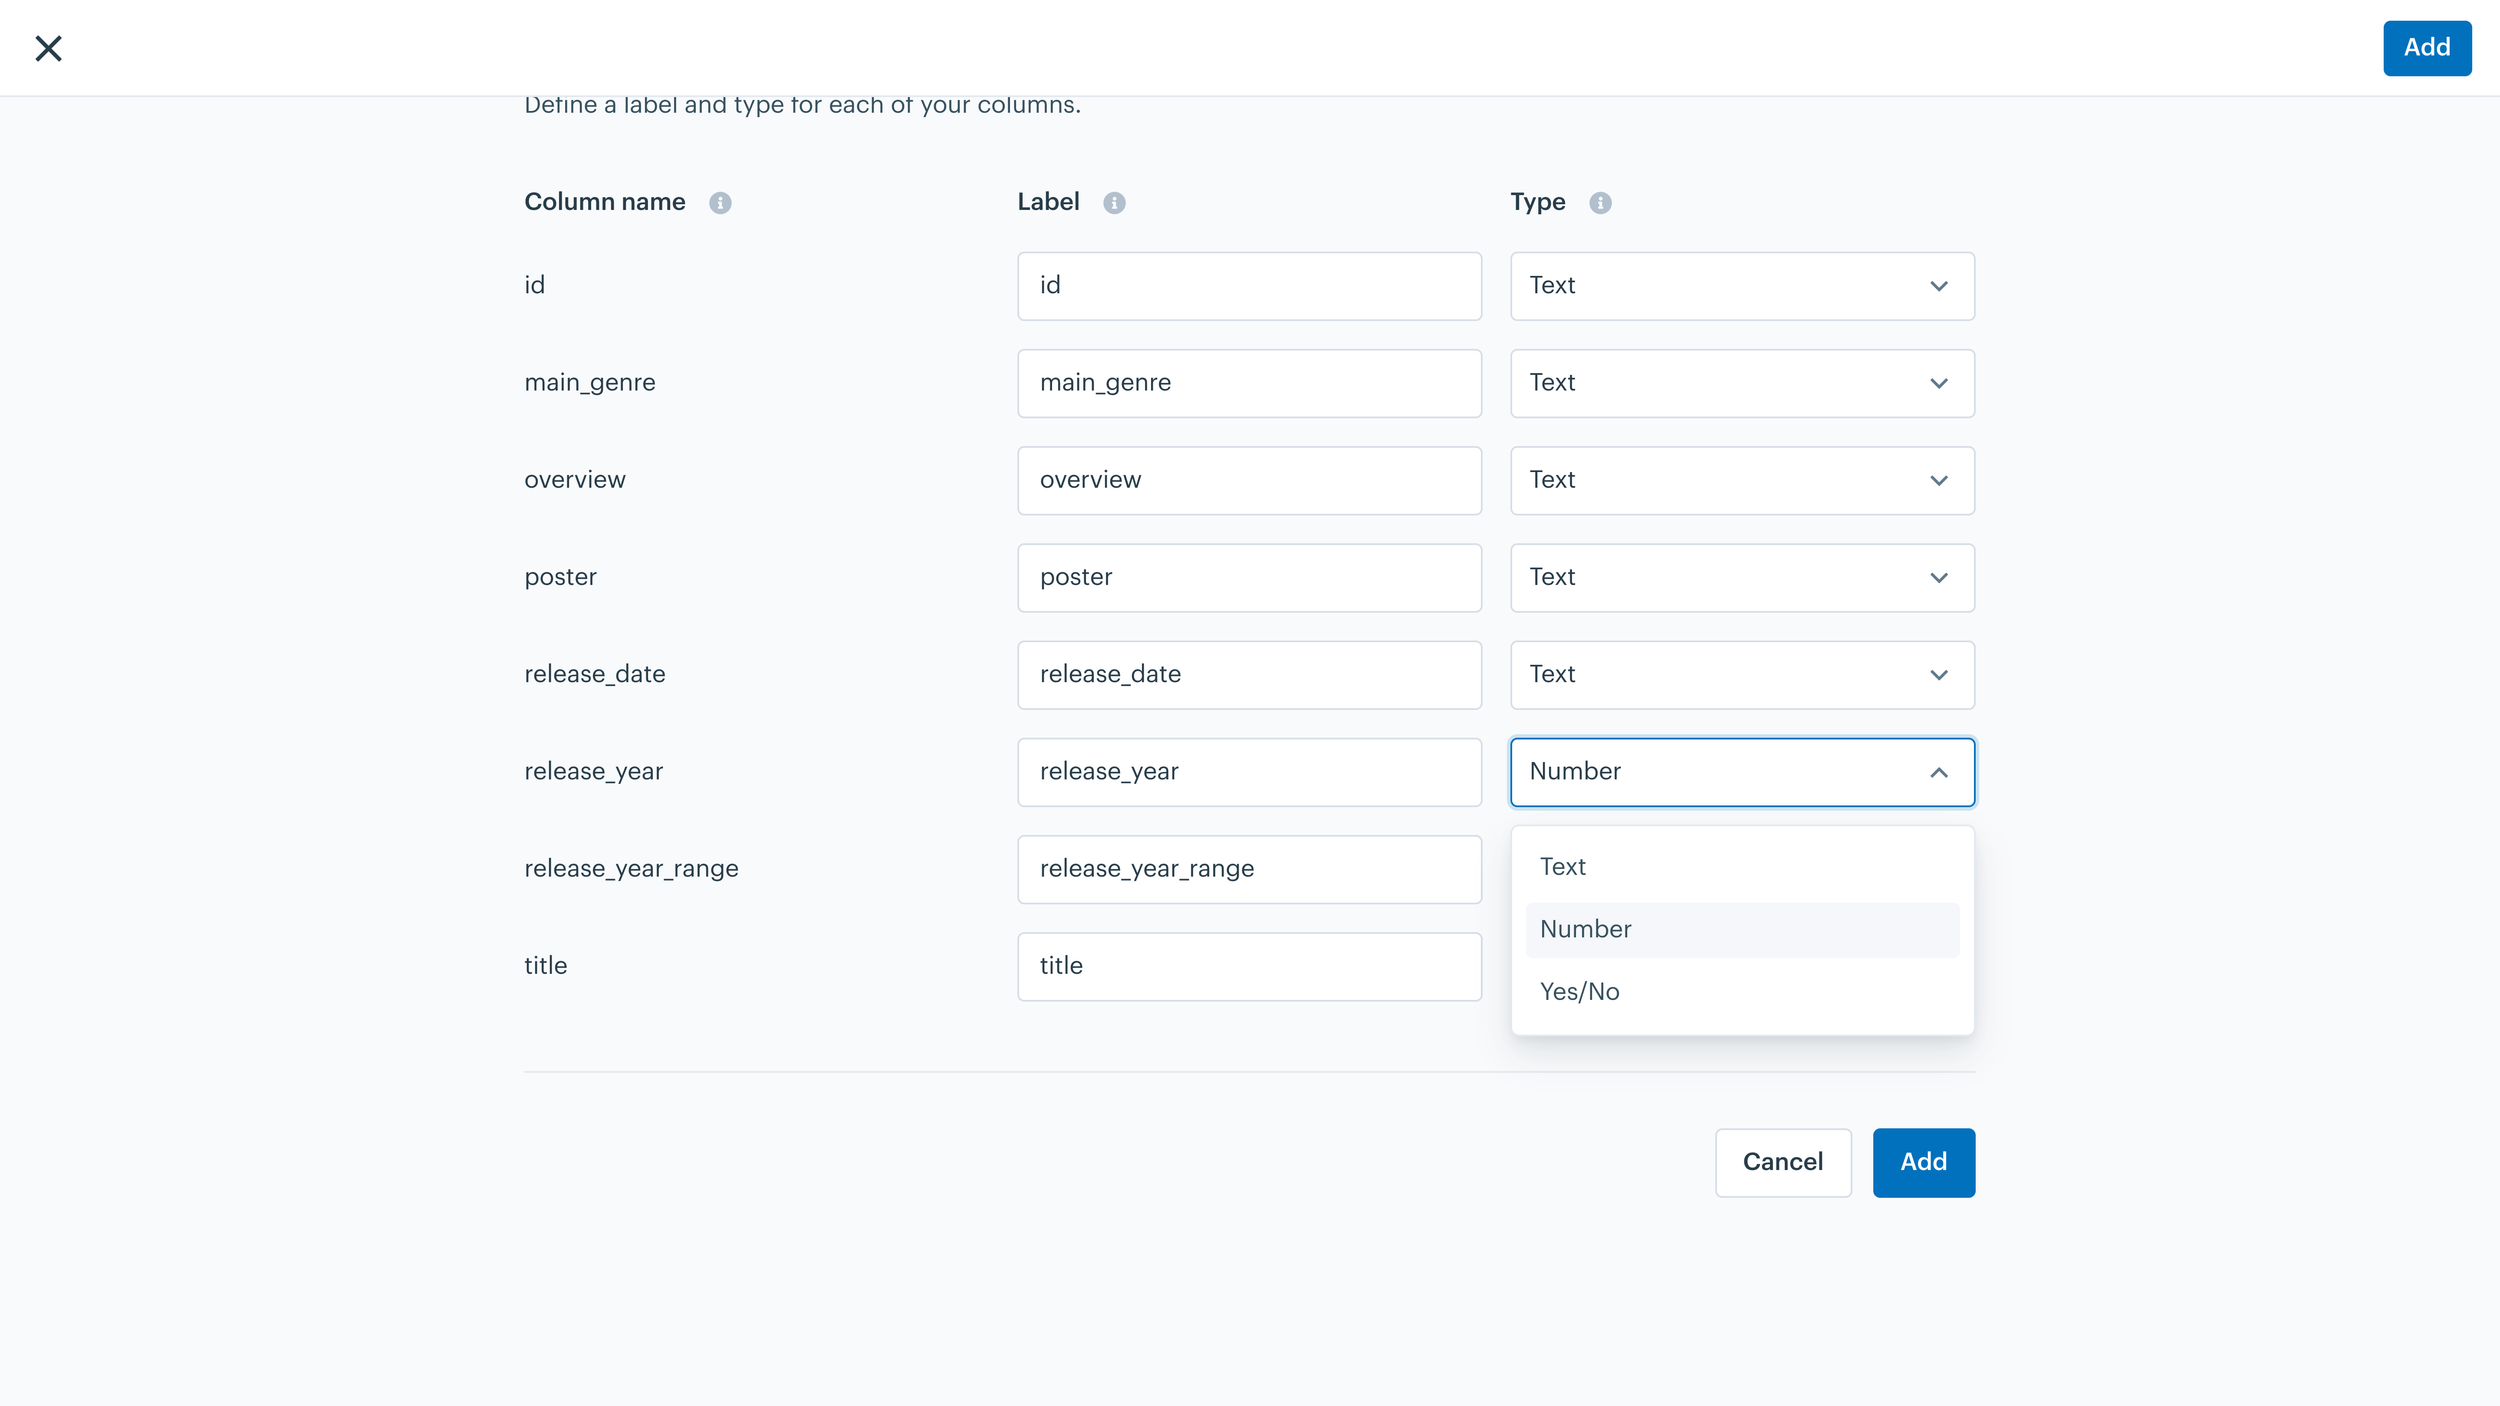Edit the release_year_range label field
Viewport: 2500px width, 1406px height.
(1249, 869)
